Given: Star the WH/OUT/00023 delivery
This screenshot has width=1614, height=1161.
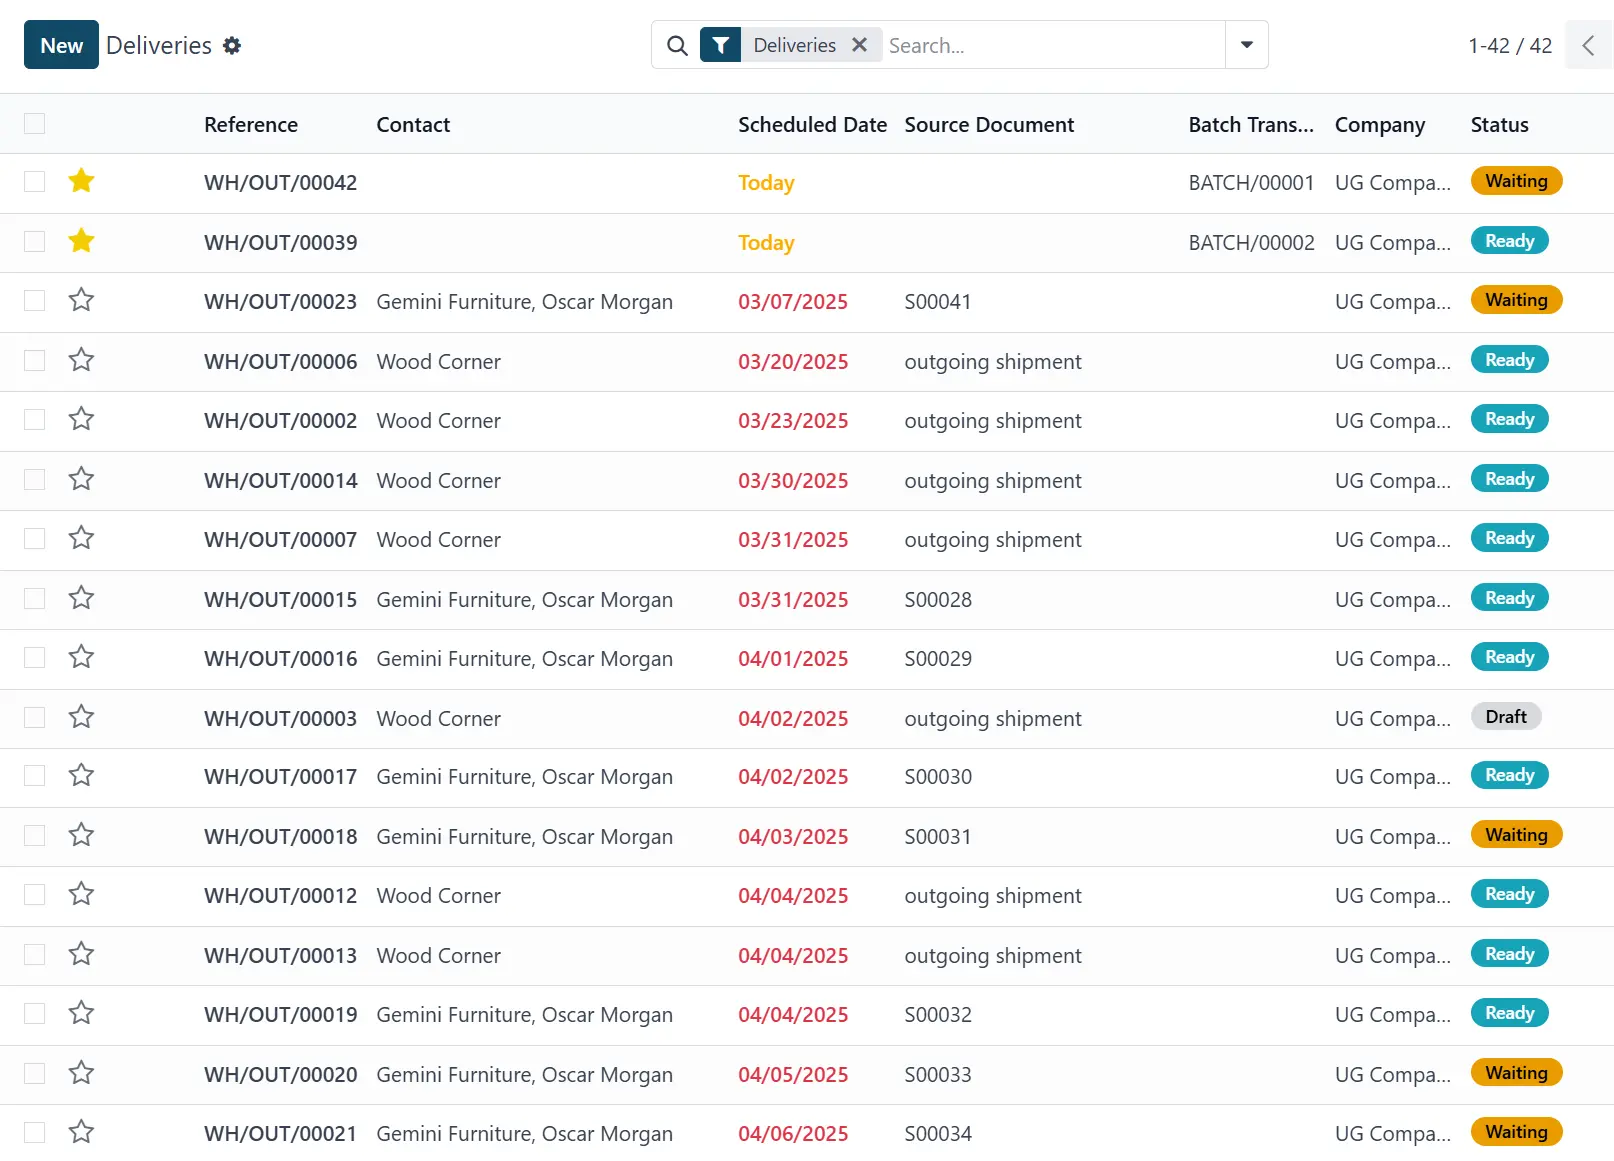Looking at the screenshot, I should pyautogui.click(x=81, y=300).
